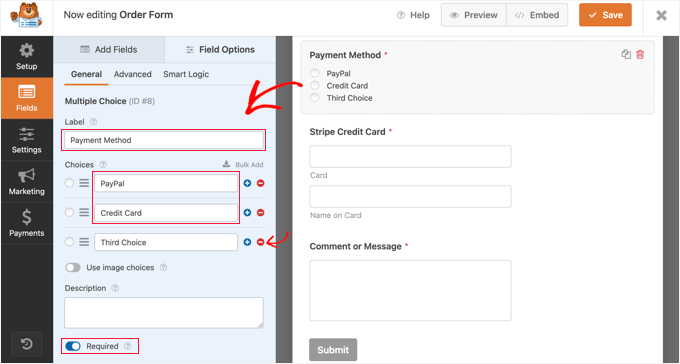Remove the Credit Card choice

(x=260, y=213)
